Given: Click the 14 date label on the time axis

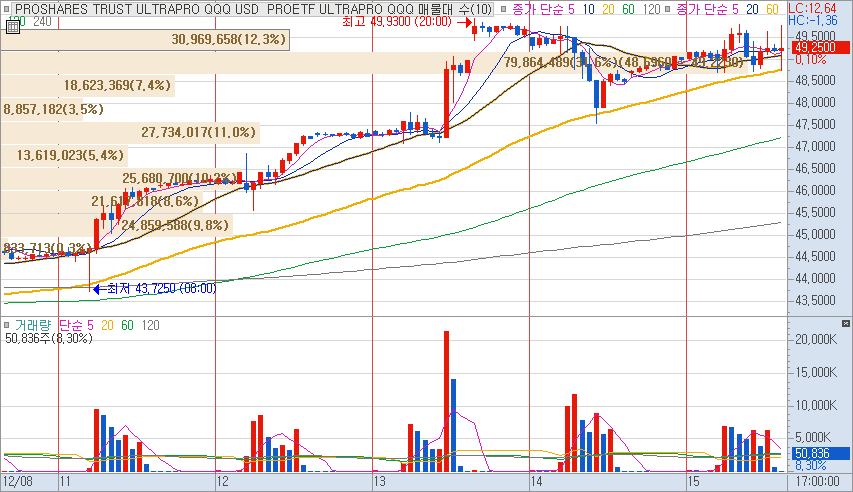Looking at the screenshot, I should coord(536,482).
